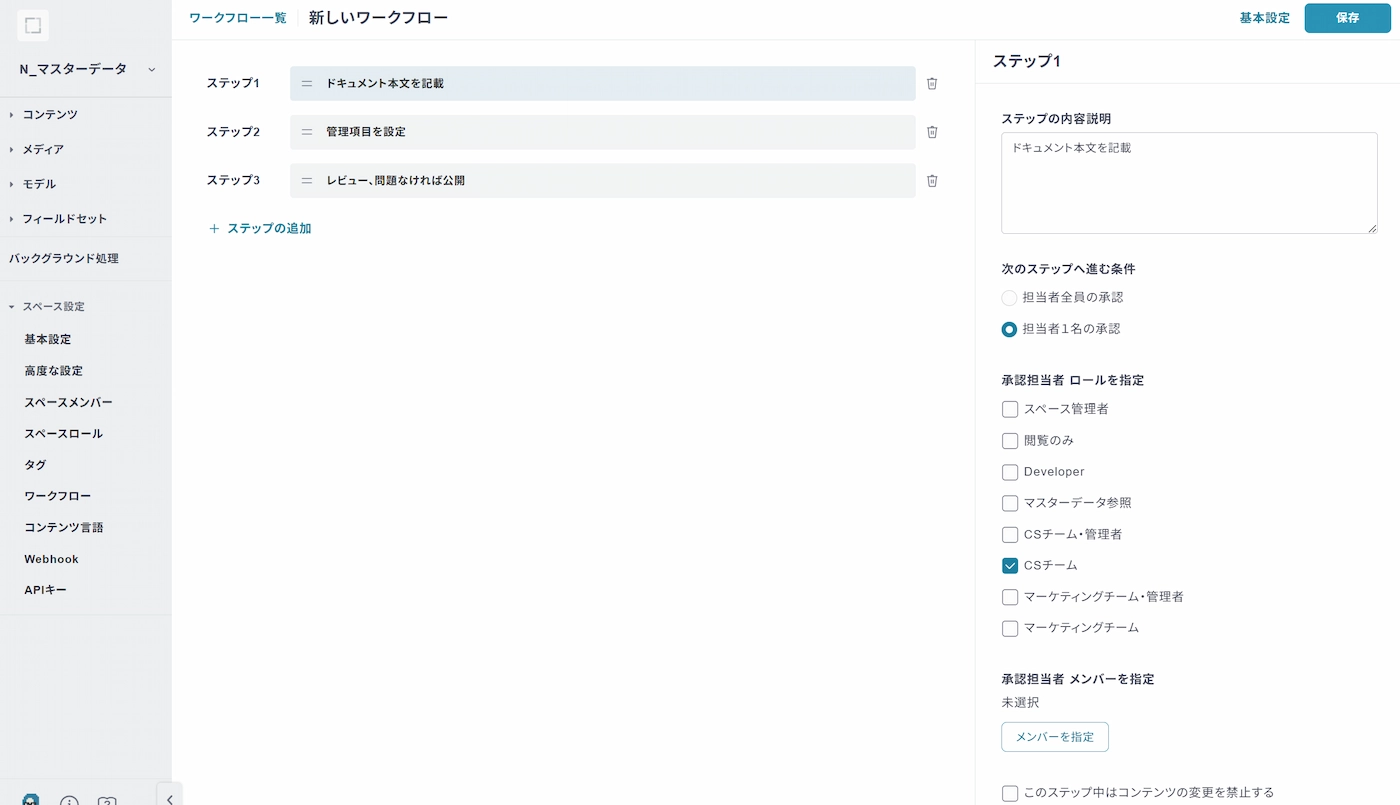Screen dimensions: 1400x805
Task: Open the help book icon in sidebar
Action: tap(107, 801)
